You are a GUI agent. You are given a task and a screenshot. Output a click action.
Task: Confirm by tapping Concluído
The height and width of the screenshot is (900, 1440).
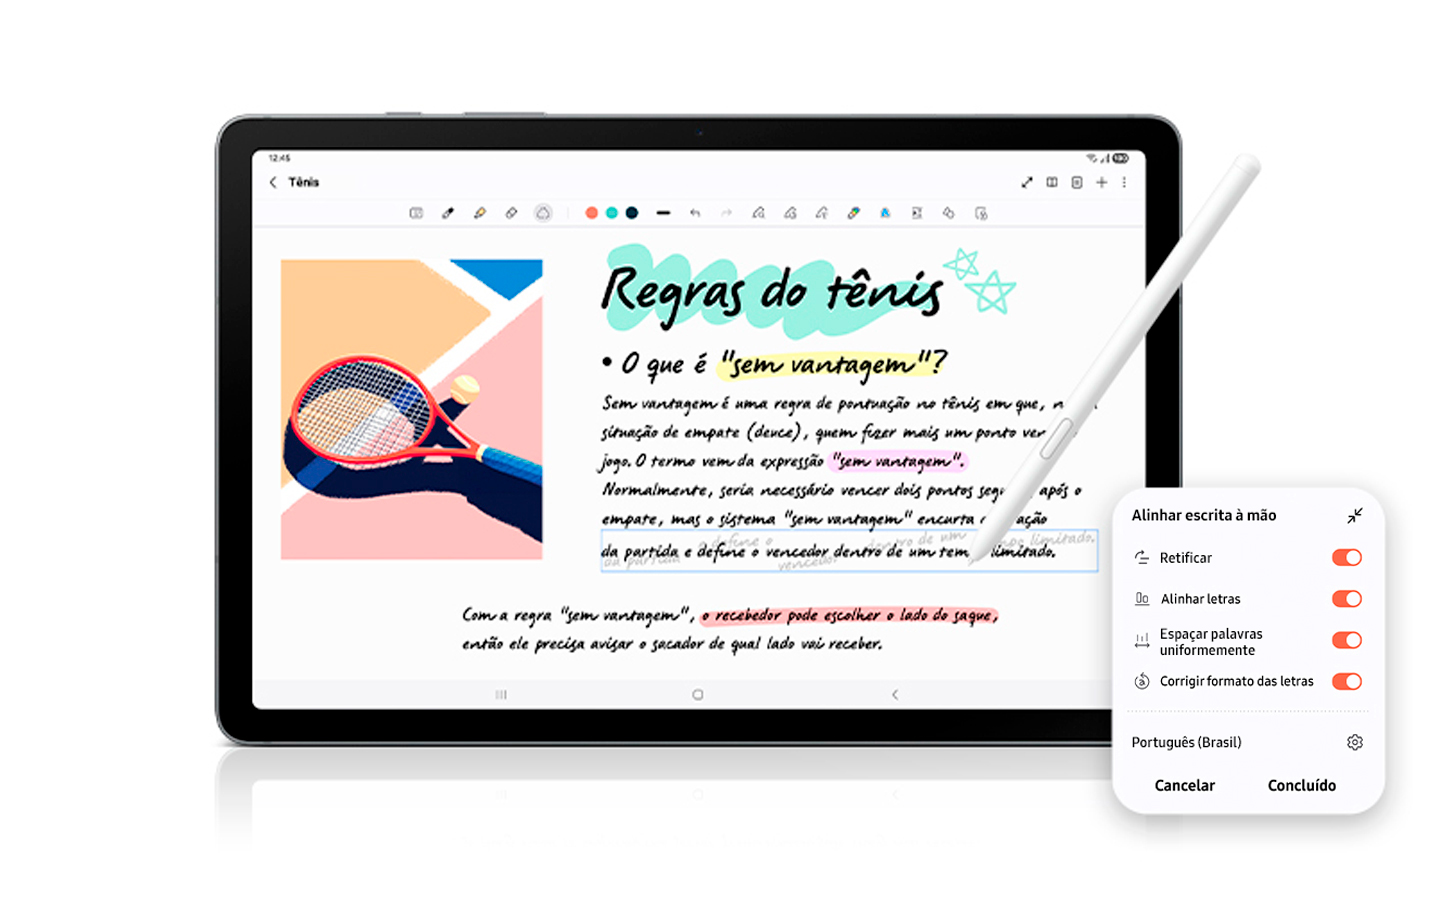coord(1301,786)
